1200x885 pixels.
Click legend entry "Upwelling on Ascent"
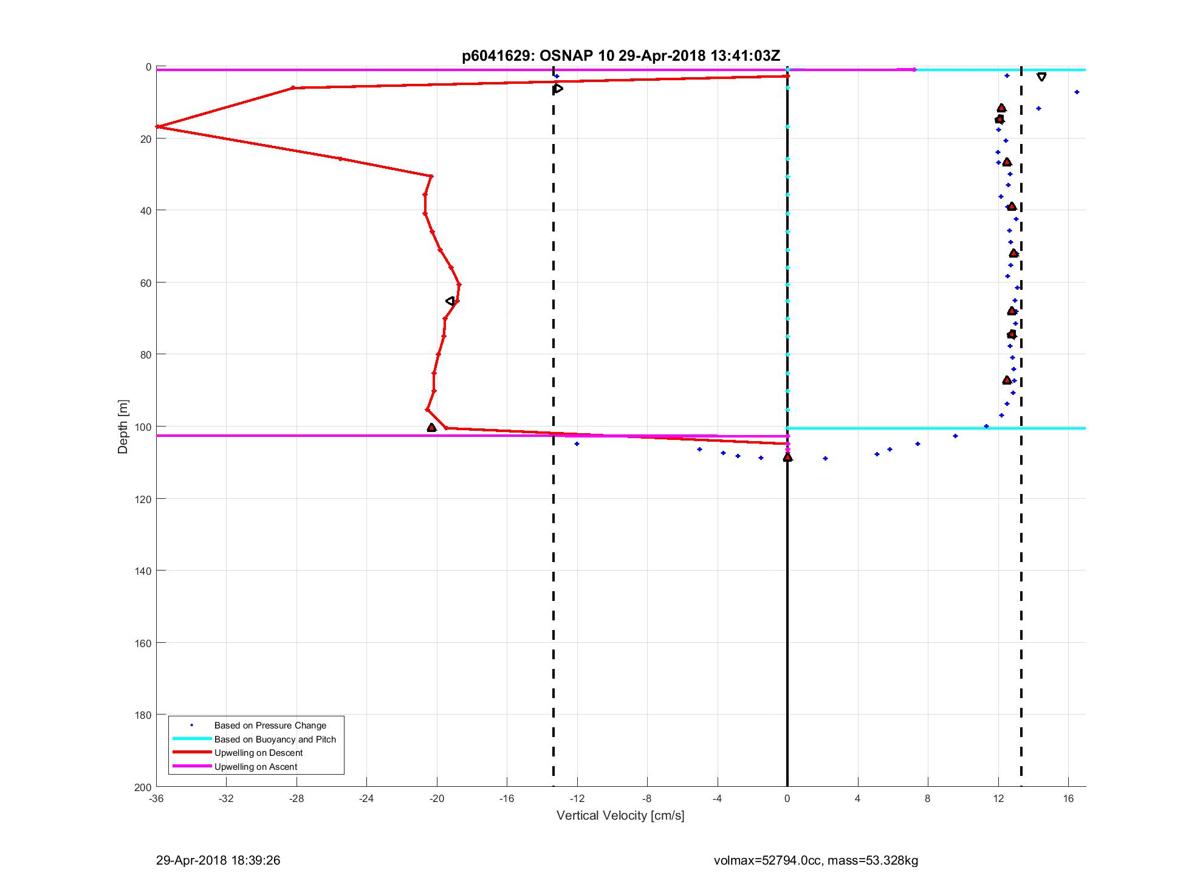coord(255,767)
